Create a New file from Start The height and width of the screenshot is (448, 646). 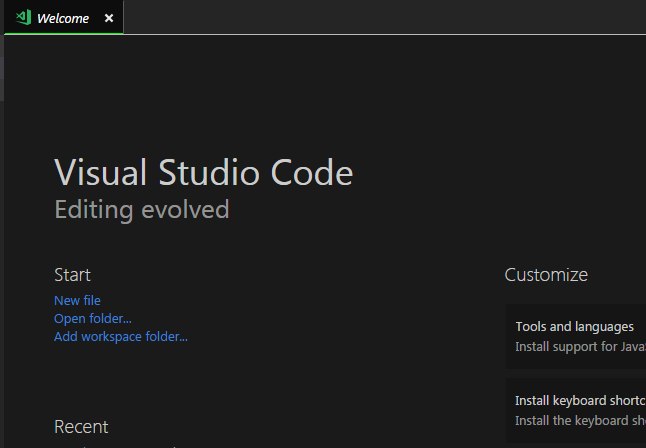point(77,300)
